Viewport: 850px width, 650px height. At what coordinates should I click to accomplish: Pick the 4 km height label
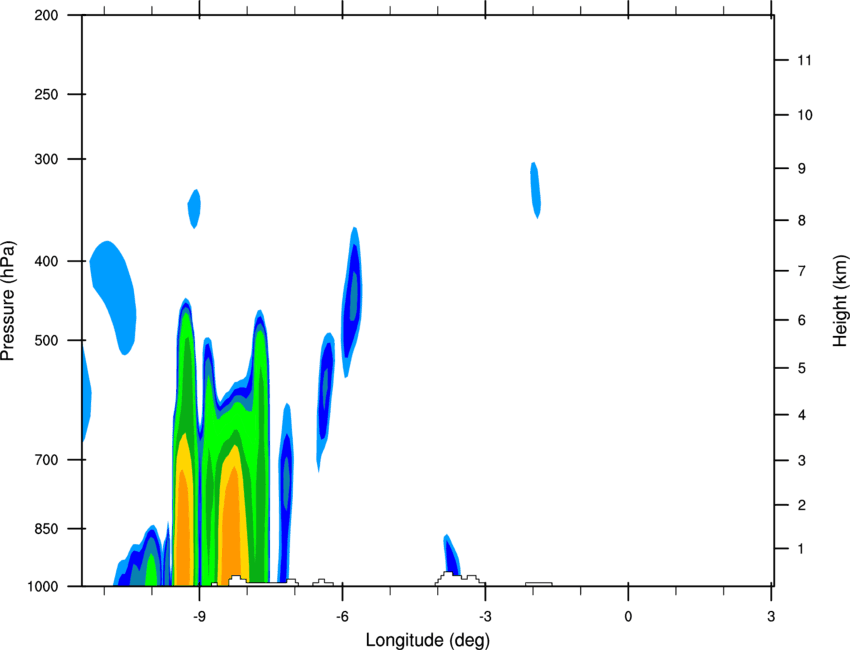click(x=802, y=415)
